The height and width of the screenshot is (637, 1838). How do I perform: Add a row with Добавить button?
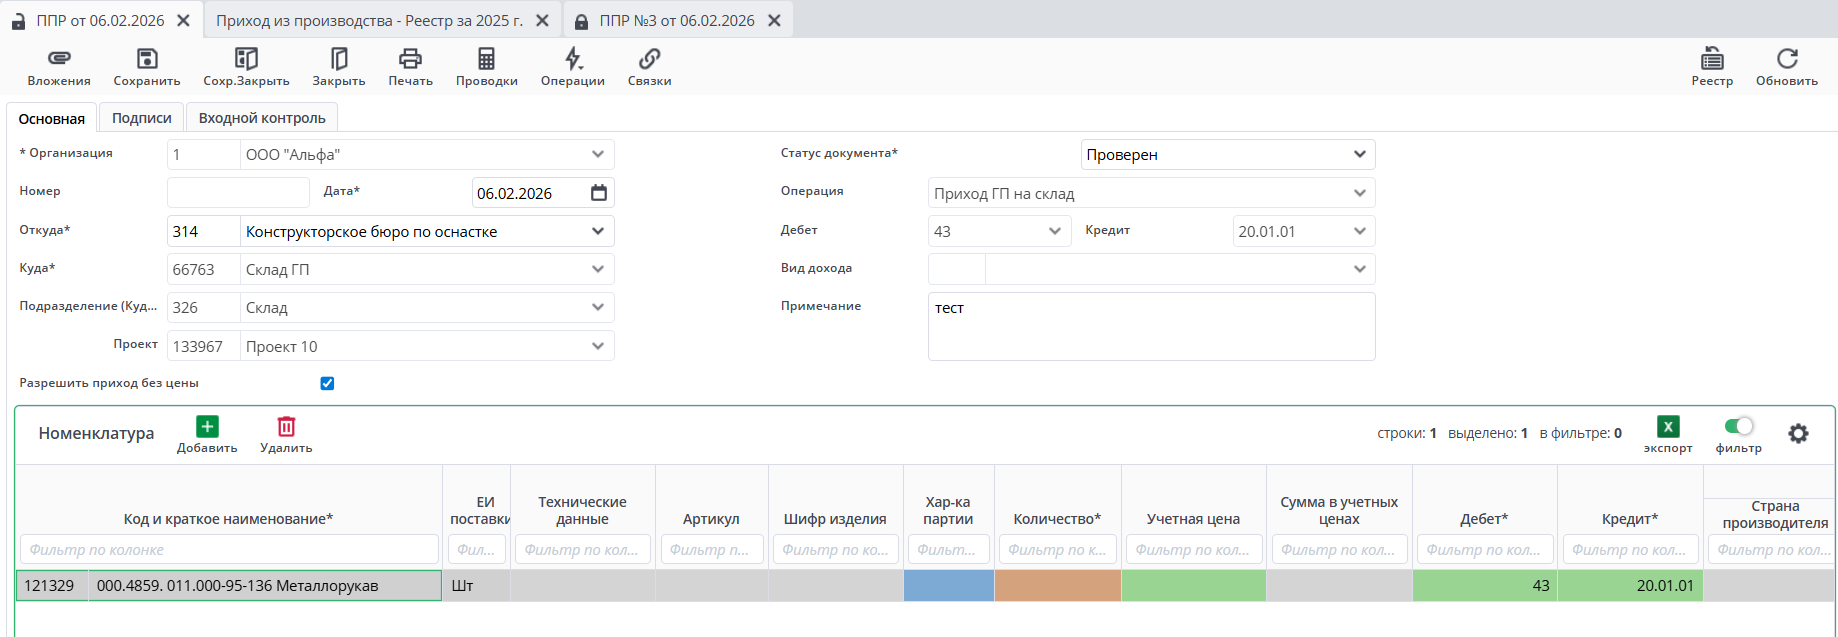[x=207, y=434]
